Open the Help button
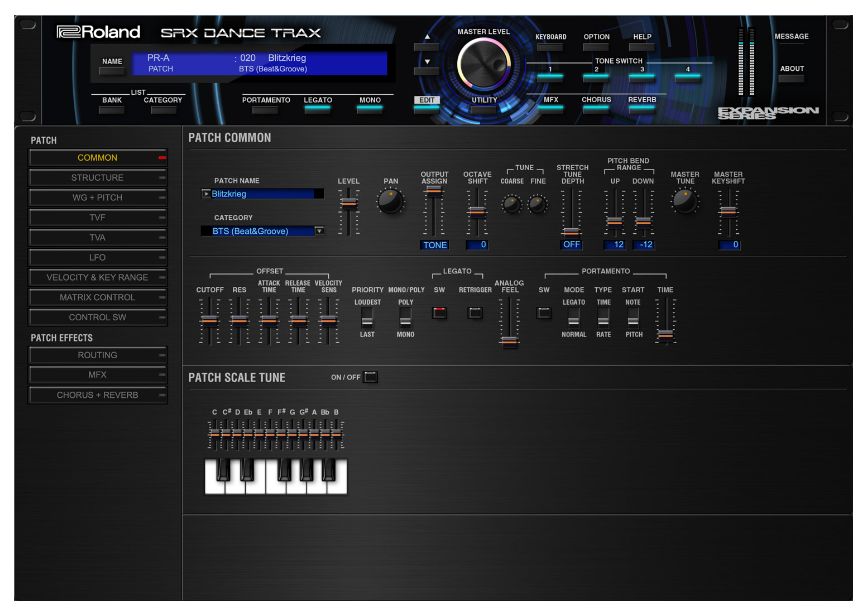This screenshot has height=616, width=868. (642, 47)
